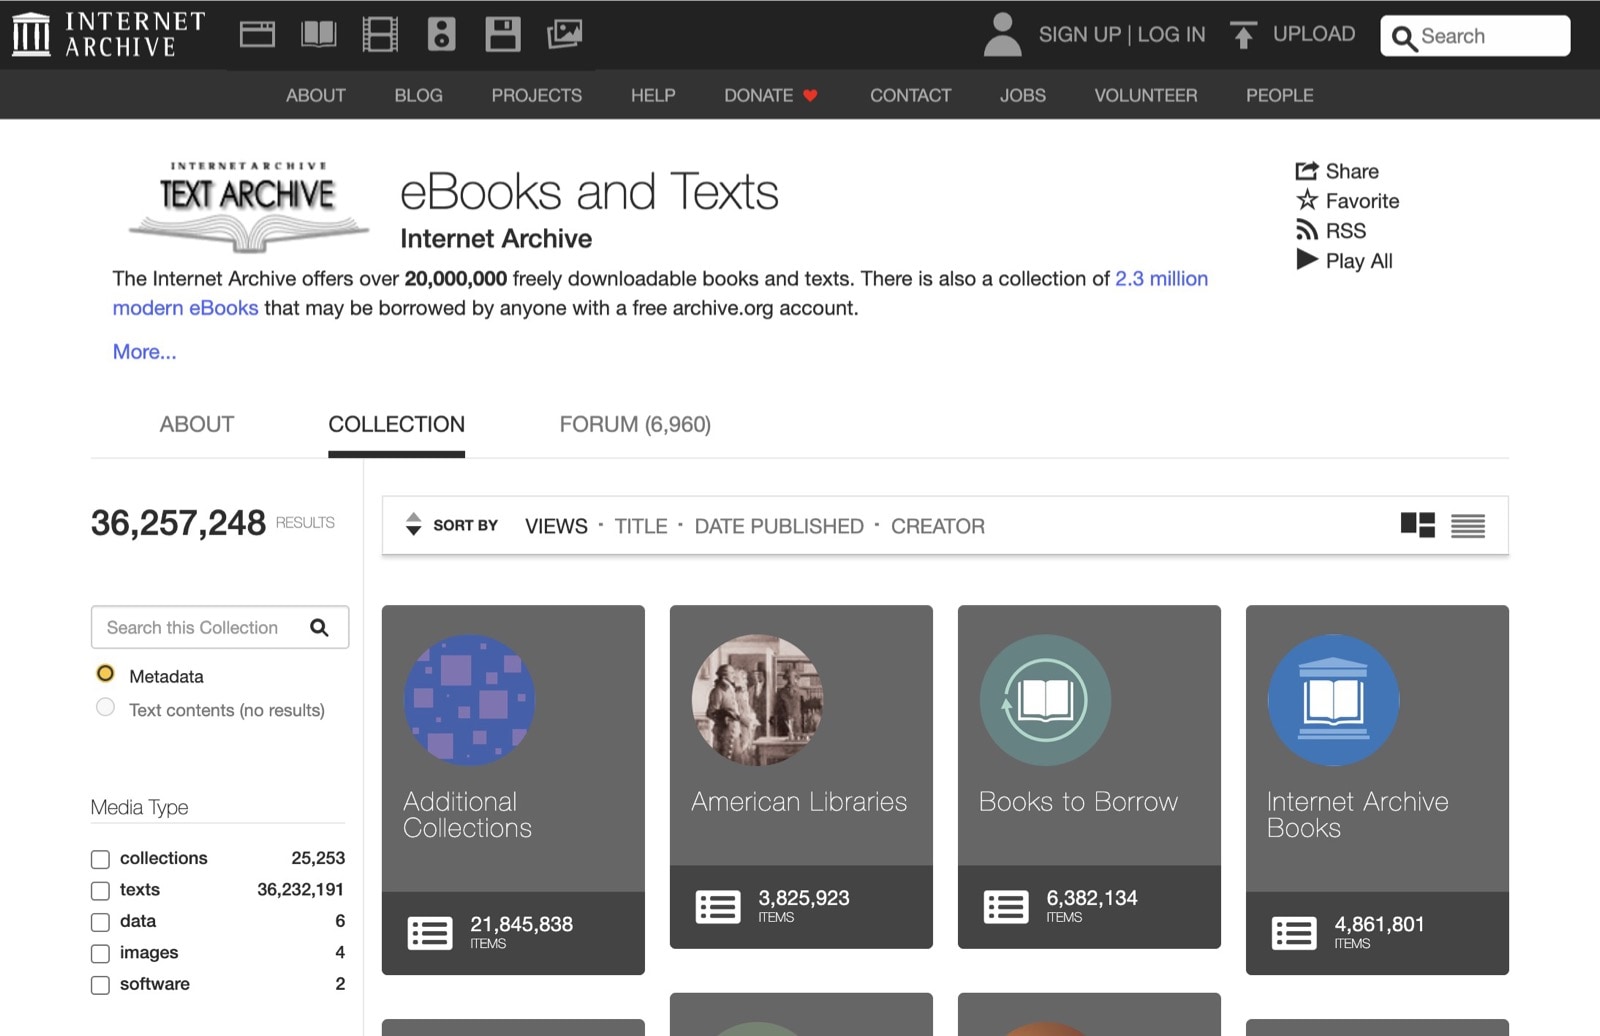Open the video/web media icon in top navigation

(x=256, y=33)
